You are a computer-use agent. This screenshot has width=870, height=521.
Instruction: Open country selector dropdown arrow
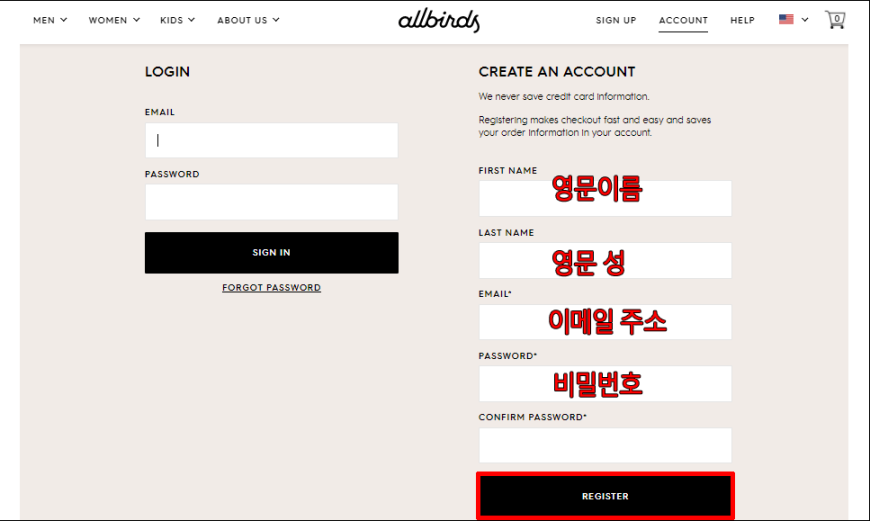(805, 20)
